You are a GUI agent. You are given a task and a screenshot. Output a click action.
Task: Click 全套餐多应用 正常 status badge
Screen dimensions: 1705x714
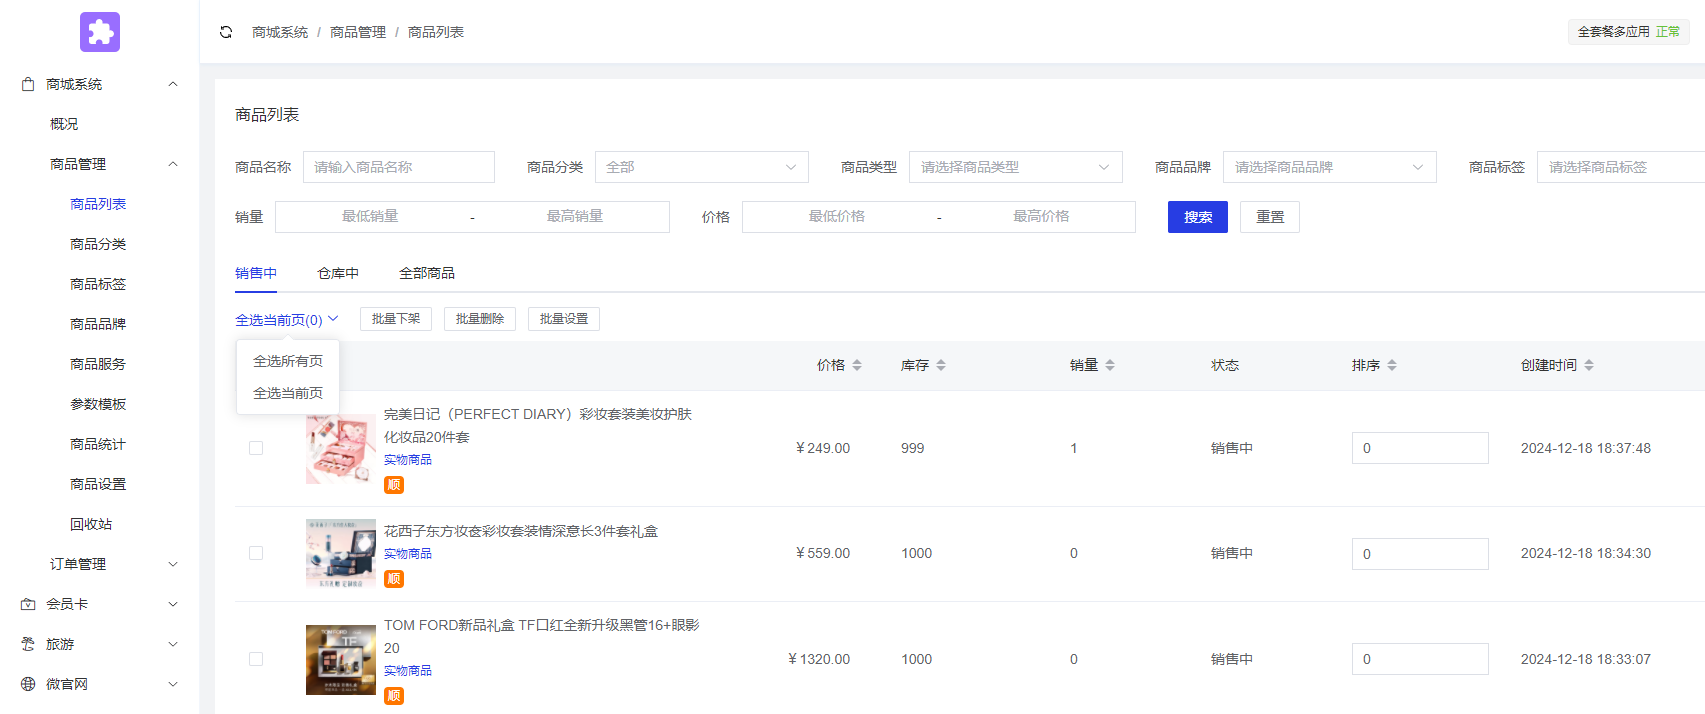[1629, 32]
